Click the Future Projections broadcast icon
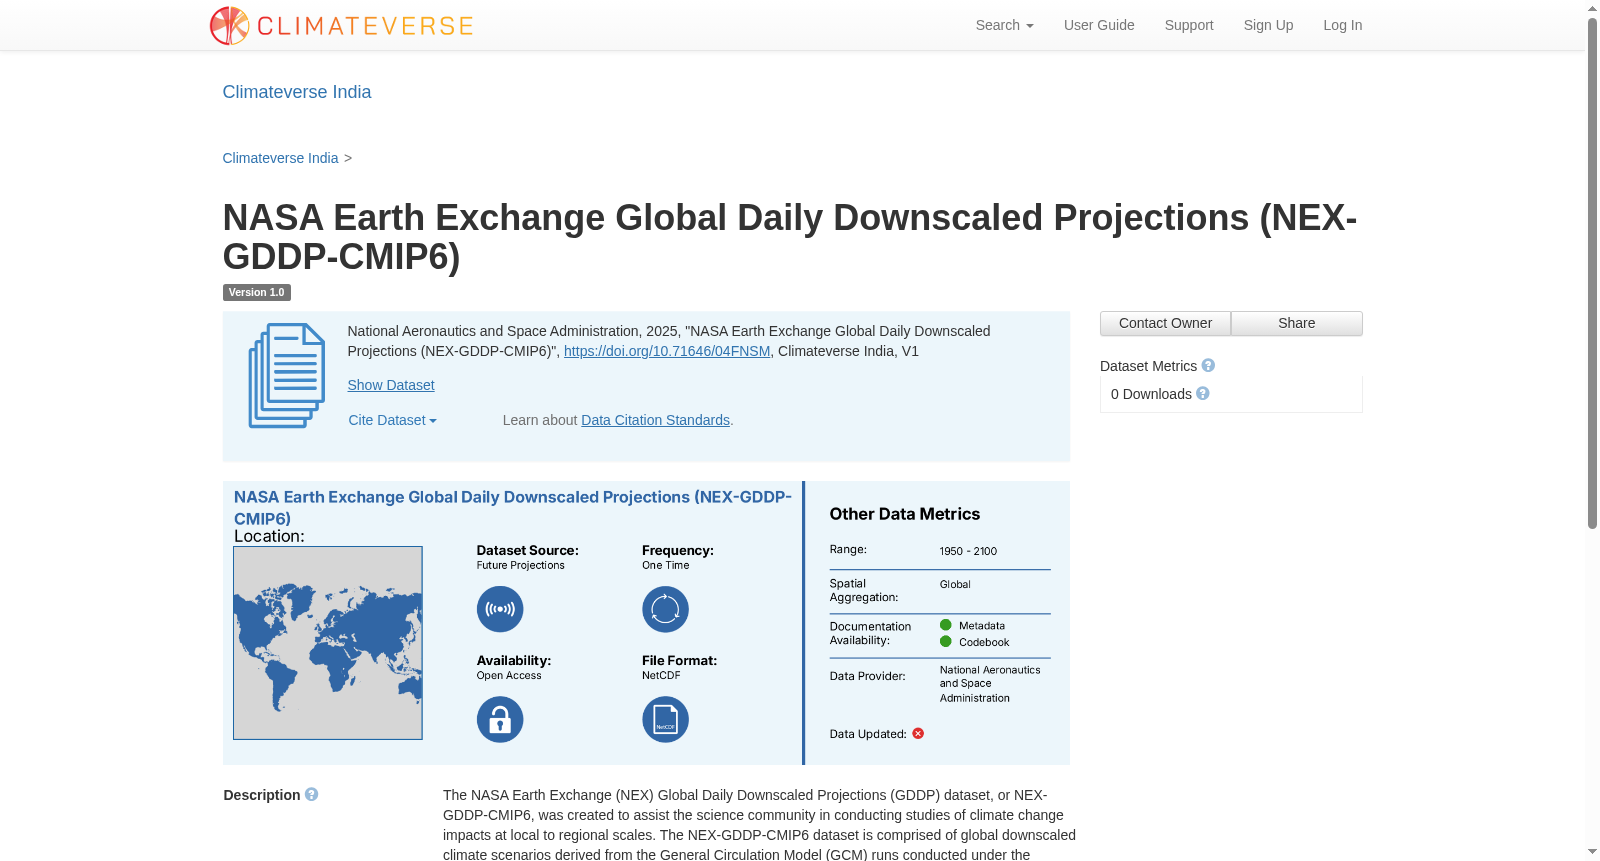The image size is (1600, 861). click(500, 609)
